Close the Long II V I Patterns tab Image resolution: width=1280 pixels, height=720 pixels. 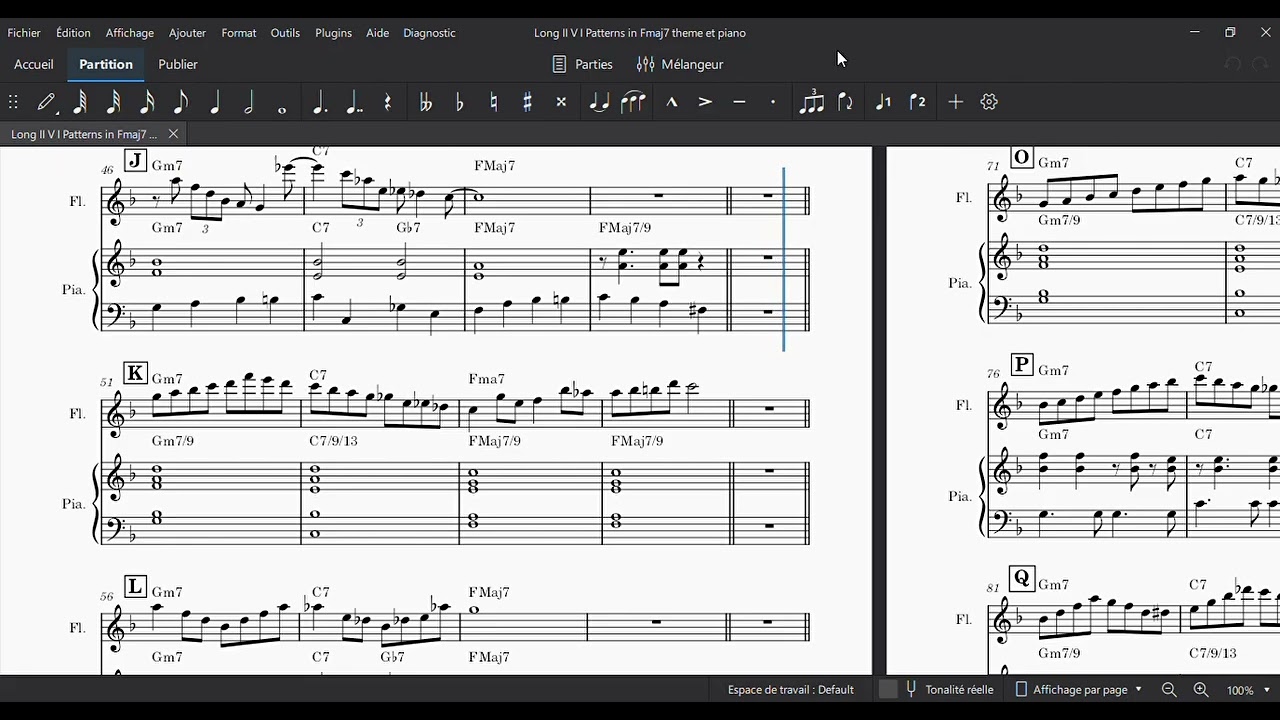coord(173,134)
